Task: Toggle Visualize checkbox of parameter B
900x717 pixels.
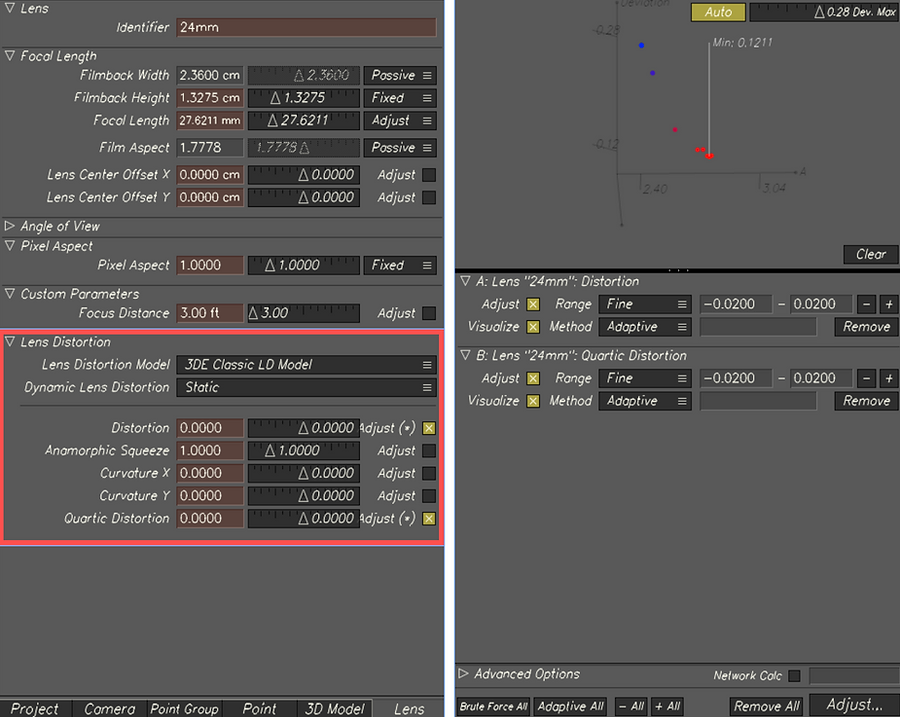Action: click(x=533, y=401)
